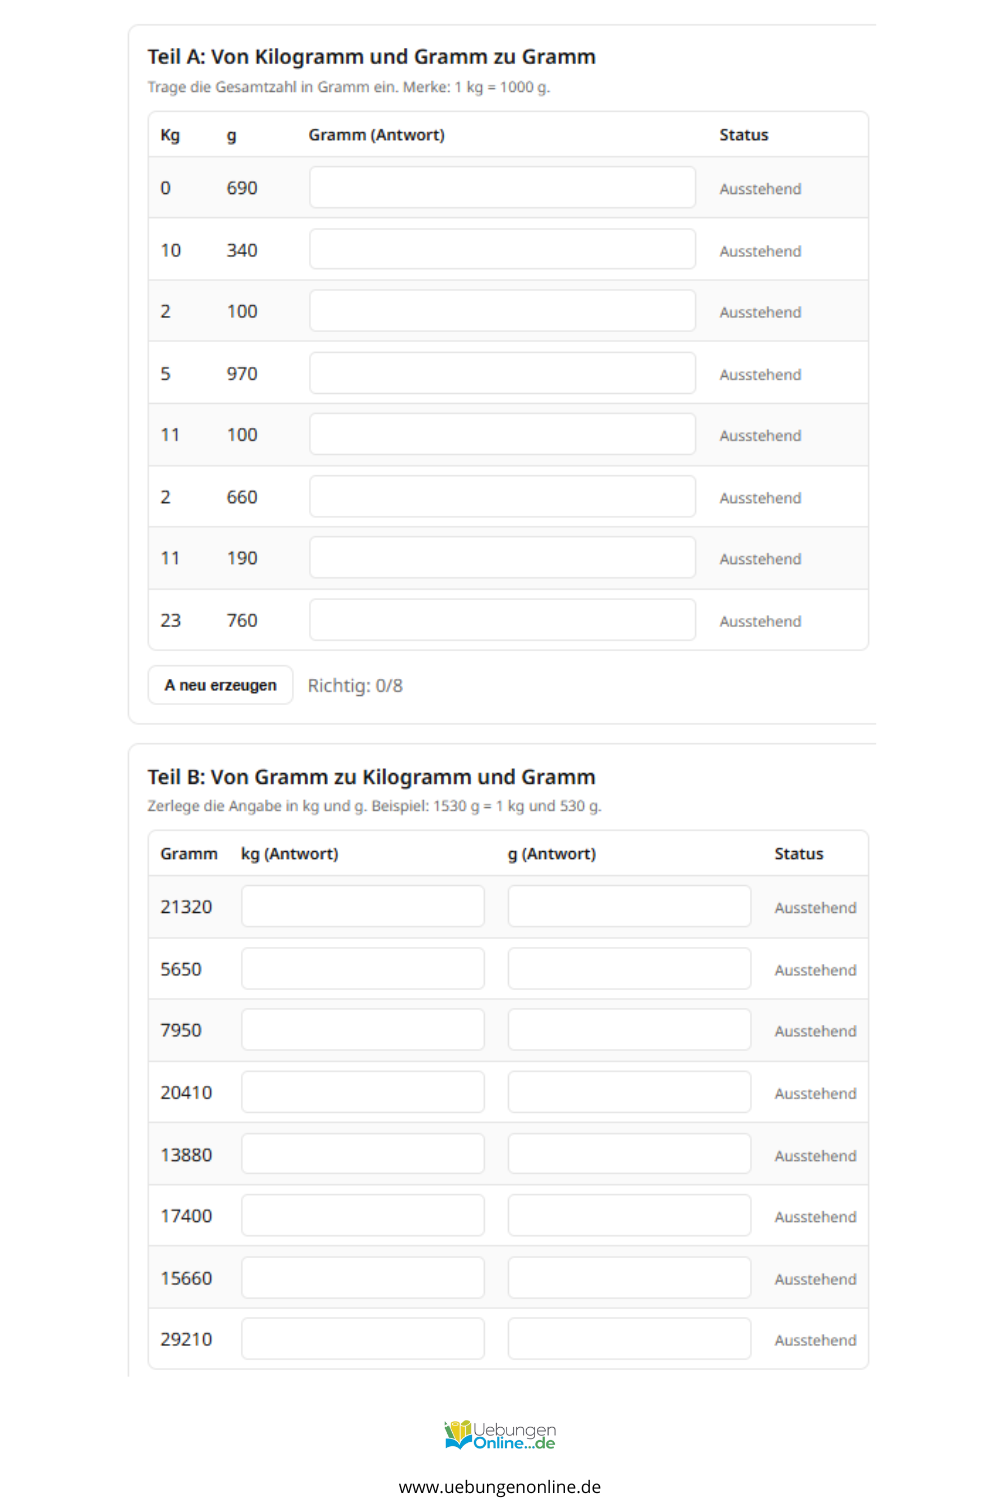Focus the kg input for 29210 grams
The height and width of the screenshot is (1500, 1000).
[x=363, y=1339]
